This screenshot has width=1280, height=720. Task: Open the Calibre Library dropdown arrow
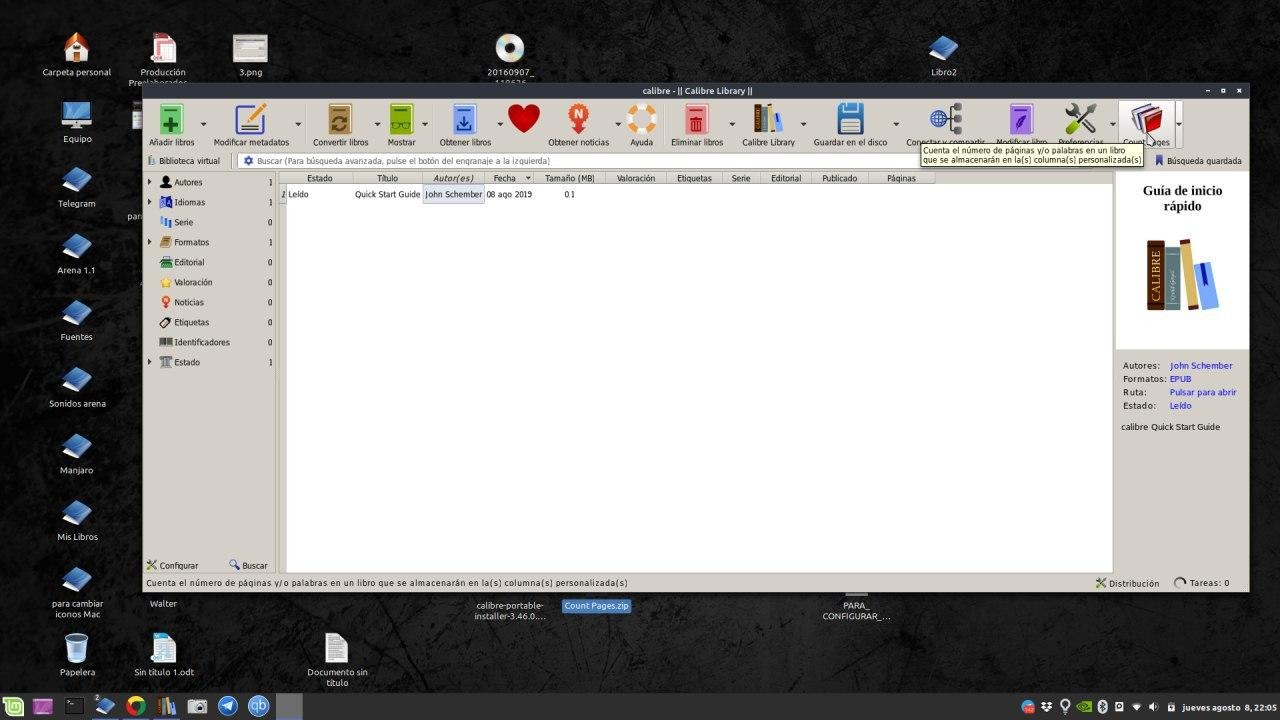pos(803,124)
